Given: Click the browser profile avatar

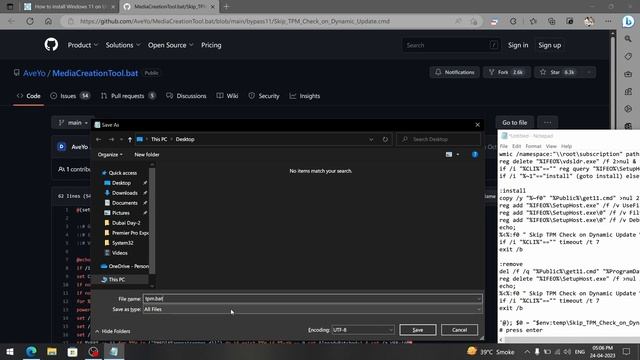Looking at the screenshot, I should [589, 21].
